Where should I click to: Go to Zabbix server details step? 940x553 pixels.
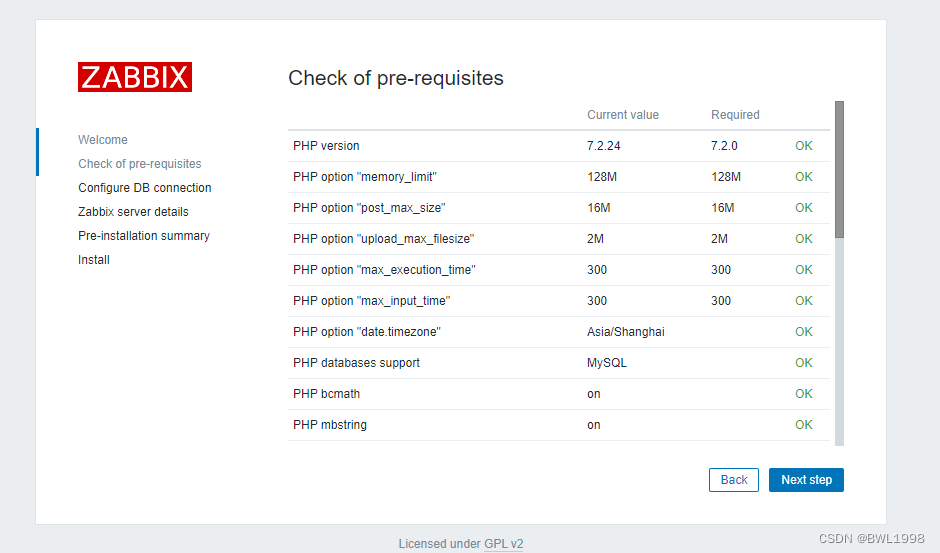coord(133,212)
